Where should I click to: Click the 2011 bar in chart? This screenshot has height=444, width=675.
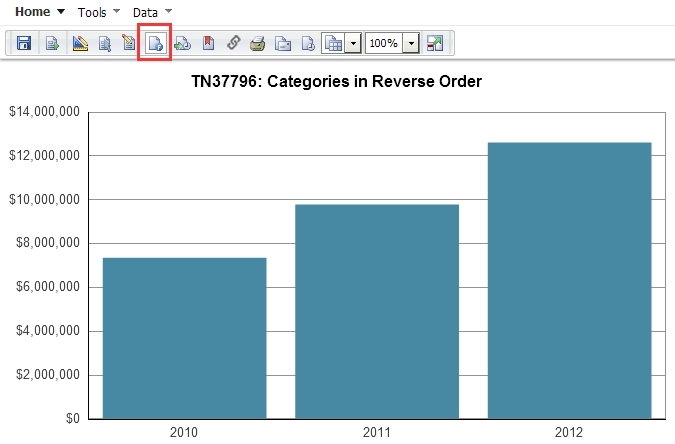(377, 311)
